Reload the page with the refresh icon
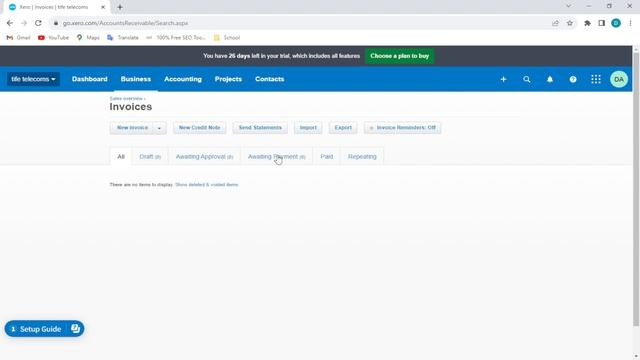The height and width of the screenshot is (360, 640). [x=38, y=23]
